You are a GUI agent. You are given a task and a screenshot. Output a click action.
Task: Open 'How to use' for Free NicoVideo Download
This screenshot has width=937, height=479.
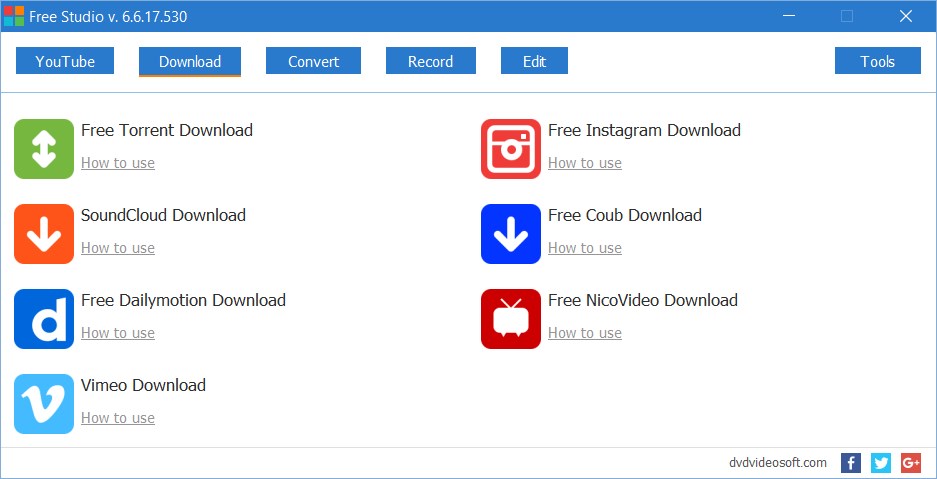point(585,333)
